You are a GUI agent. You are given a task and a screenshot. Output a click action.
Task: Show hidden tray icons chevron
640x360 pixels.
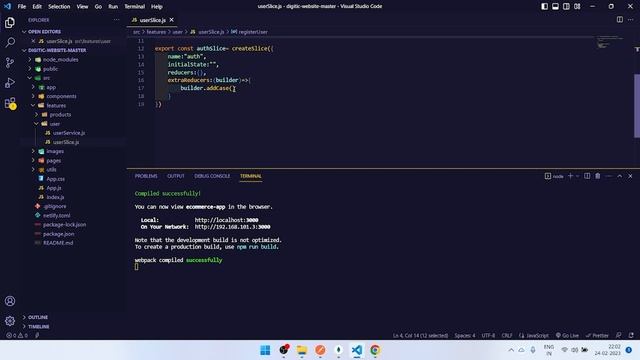tap(511, 350)
